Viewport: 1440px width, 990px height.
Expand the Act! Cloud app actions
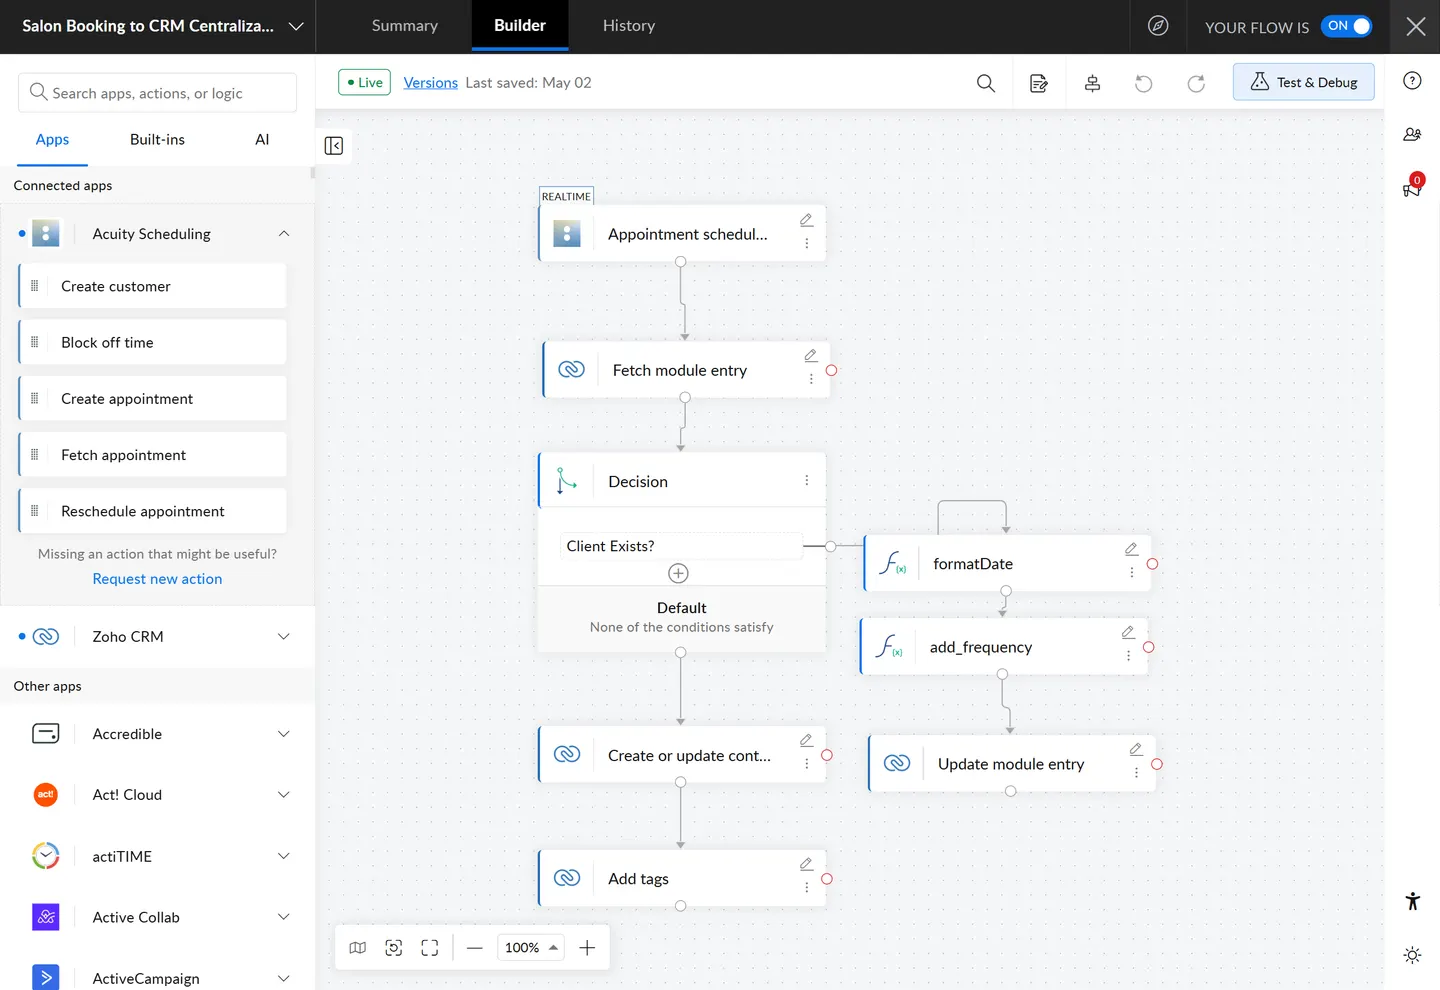(284, 795)
